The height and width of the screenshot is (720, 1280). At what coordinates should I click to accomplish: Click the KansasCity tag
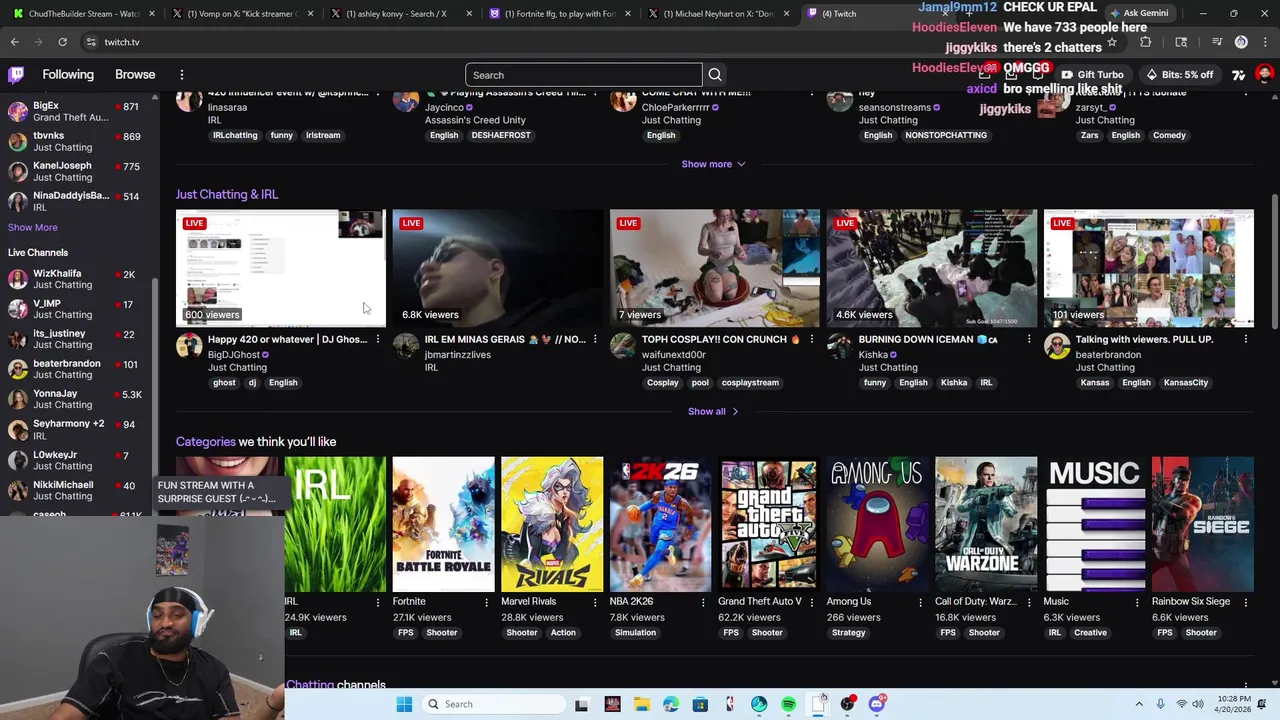1186,383
